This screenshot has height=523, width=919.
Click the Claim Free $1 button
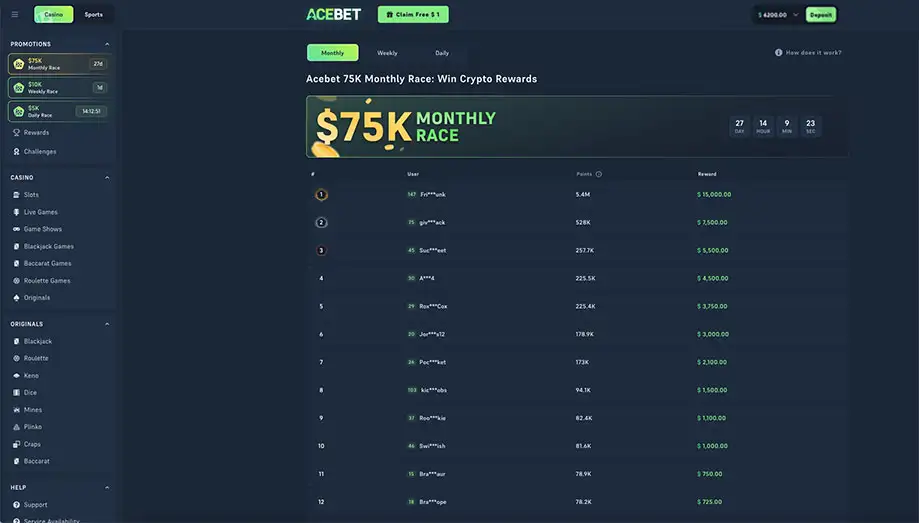click(x=413, y=15)
